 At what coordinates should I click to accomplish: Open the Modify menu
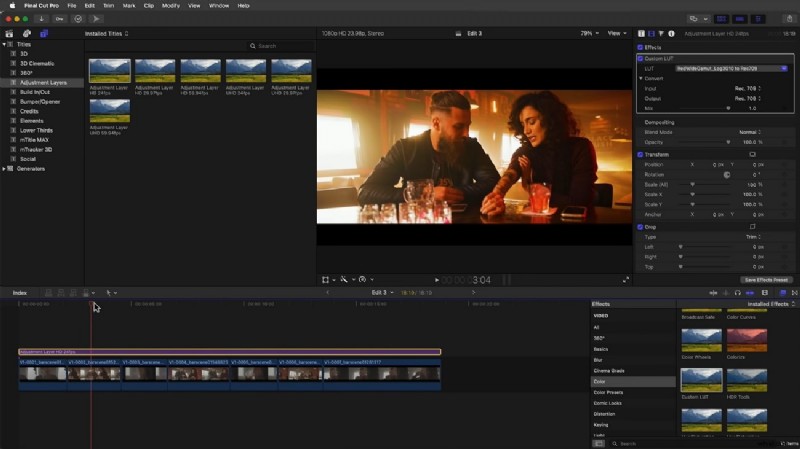pyautogui.click(x=171, y=6)
